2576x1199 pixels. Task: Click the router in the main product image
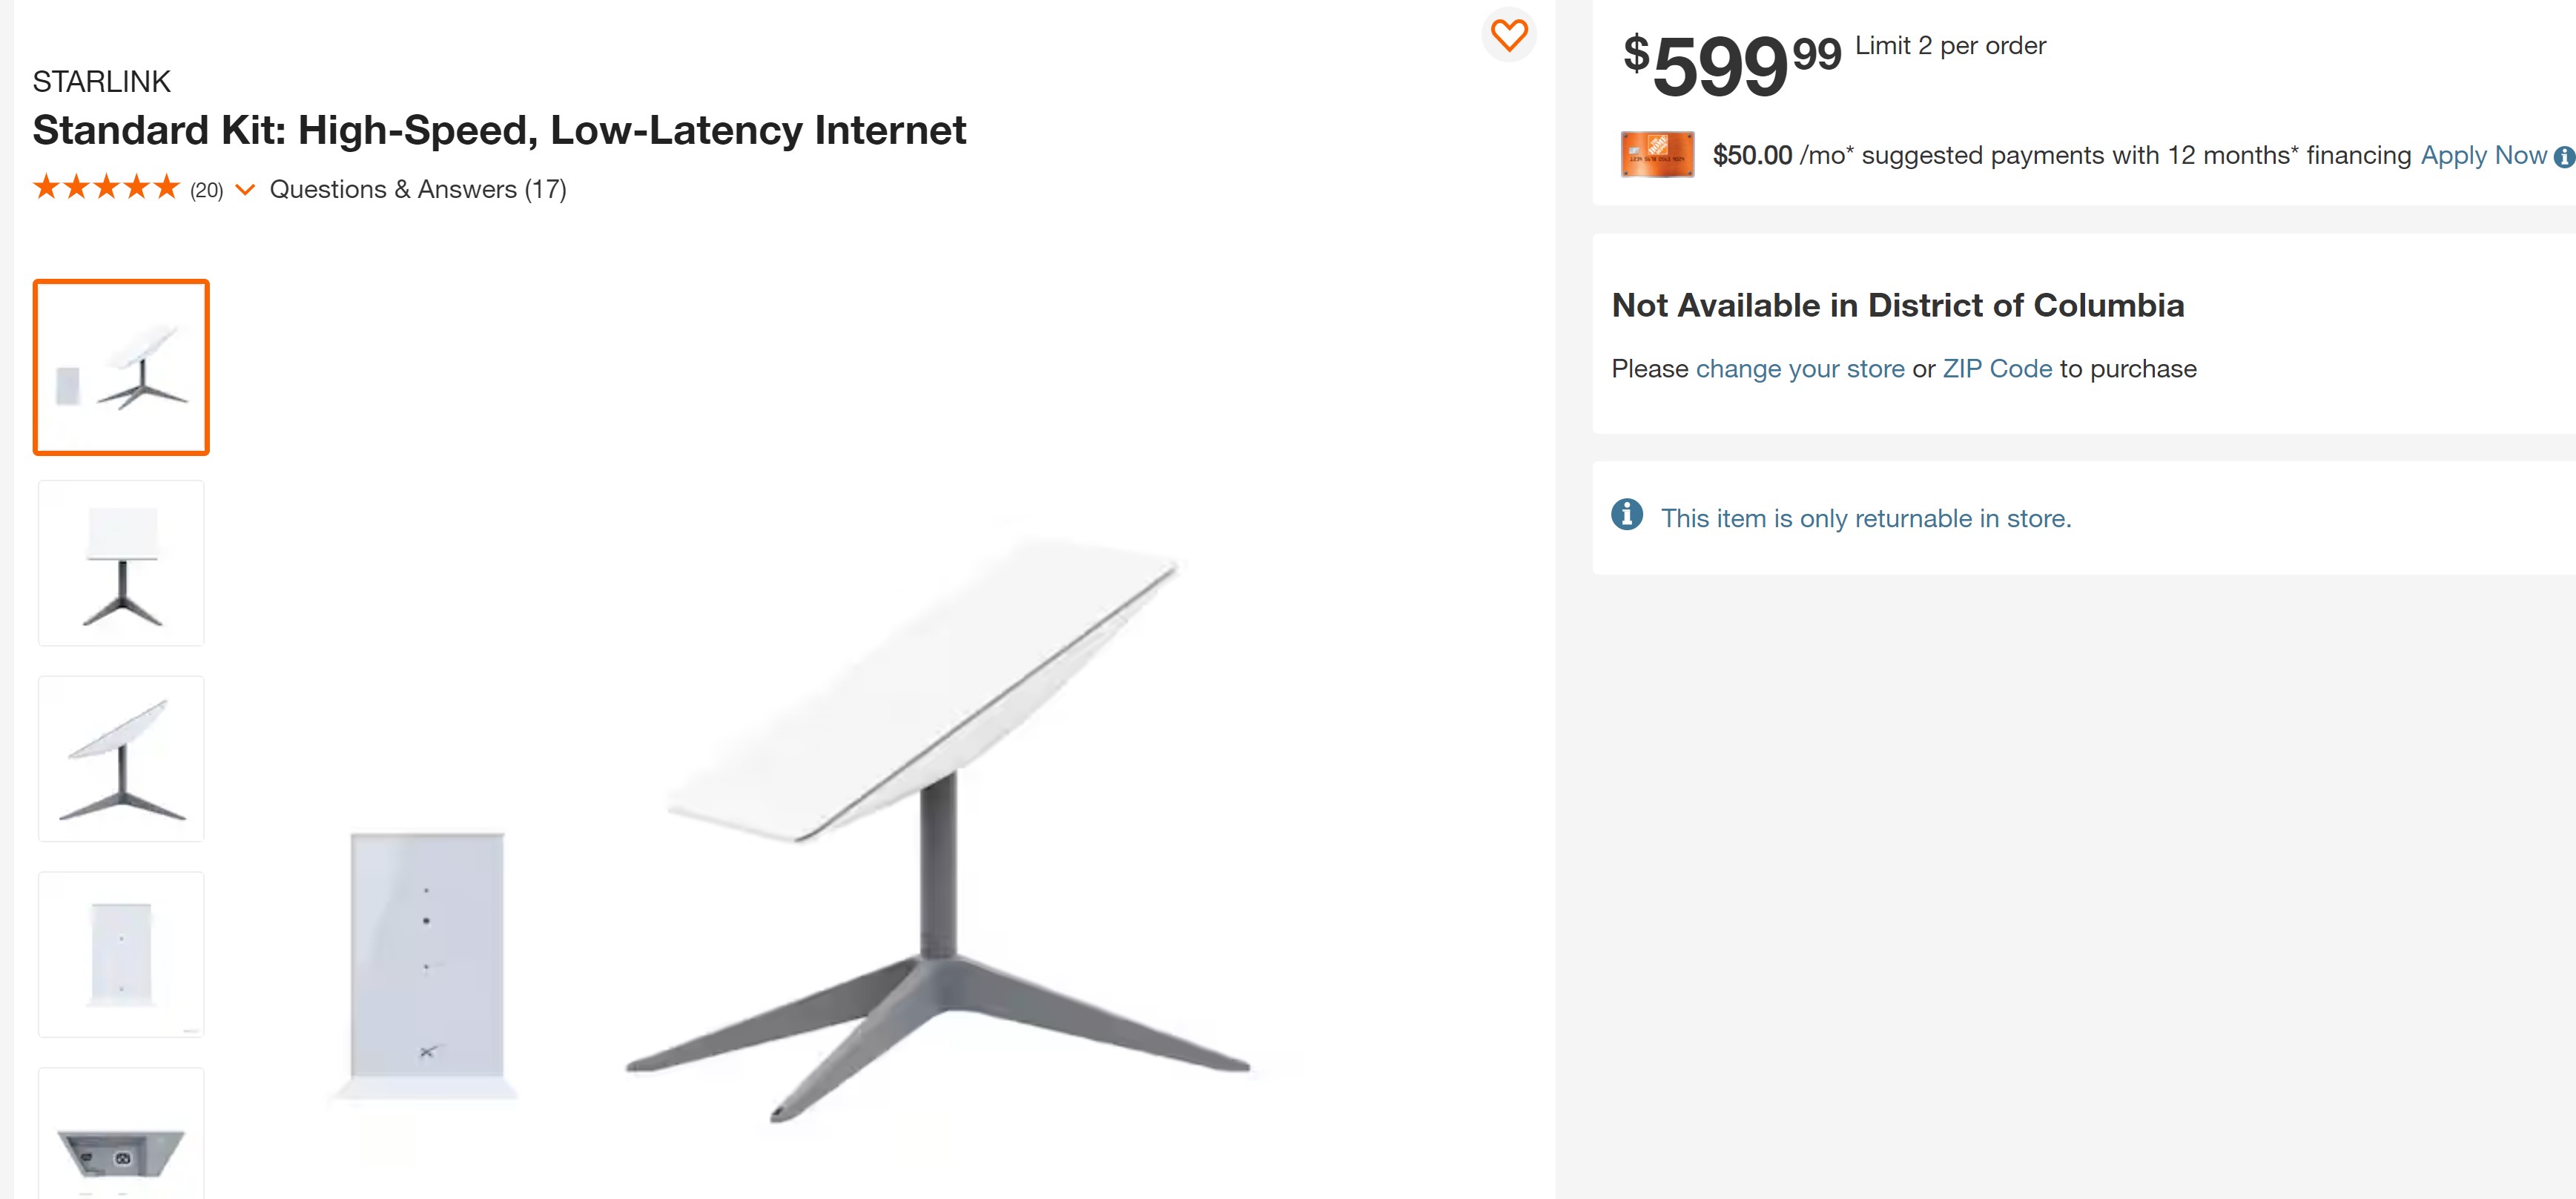(x=427, y=960)
